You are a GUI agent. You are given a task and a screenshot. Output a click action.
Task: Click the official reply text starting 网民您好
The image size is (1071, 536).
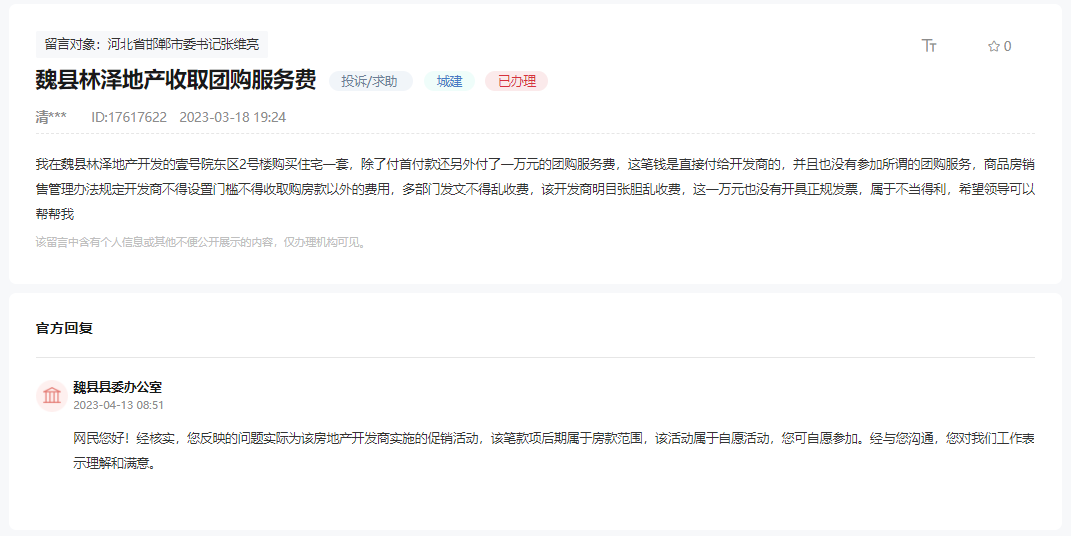click(x=554, y=451)
